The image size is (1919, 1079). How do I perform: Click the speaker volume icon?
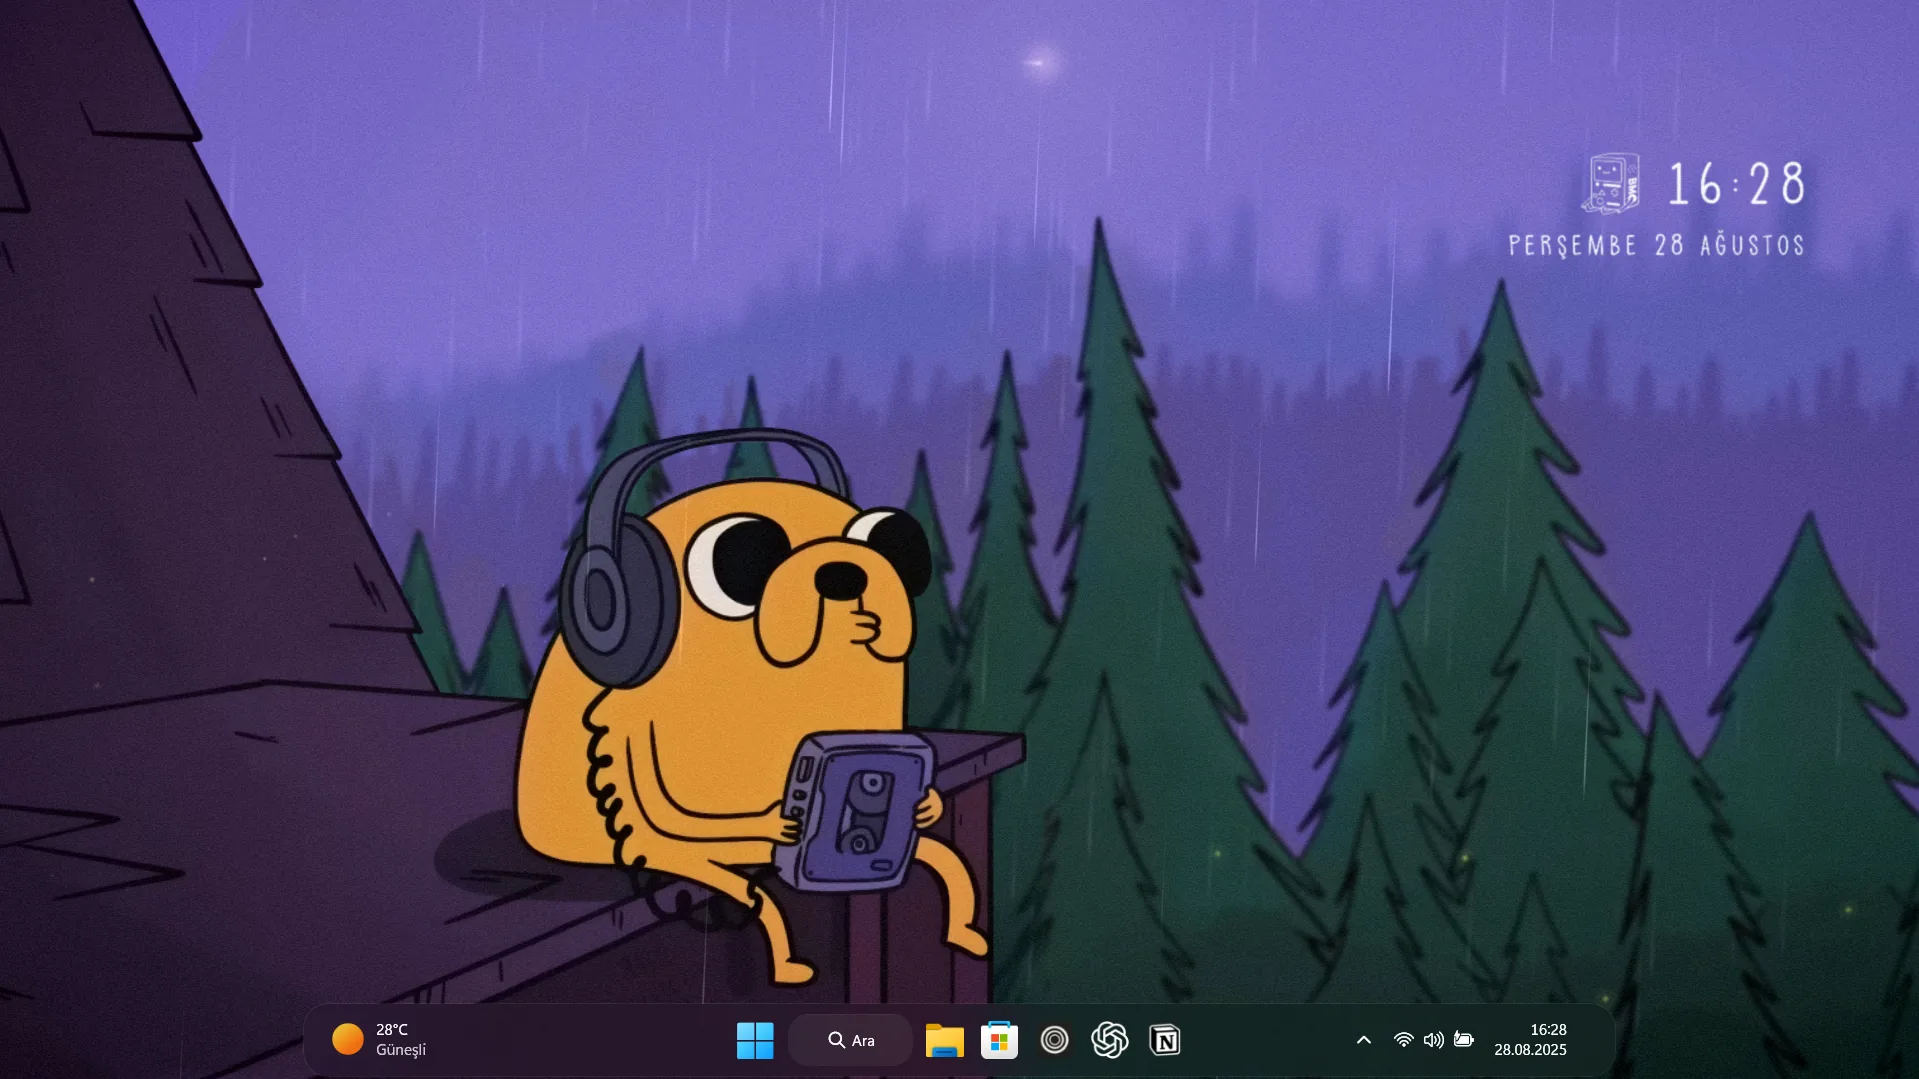1433,1040
